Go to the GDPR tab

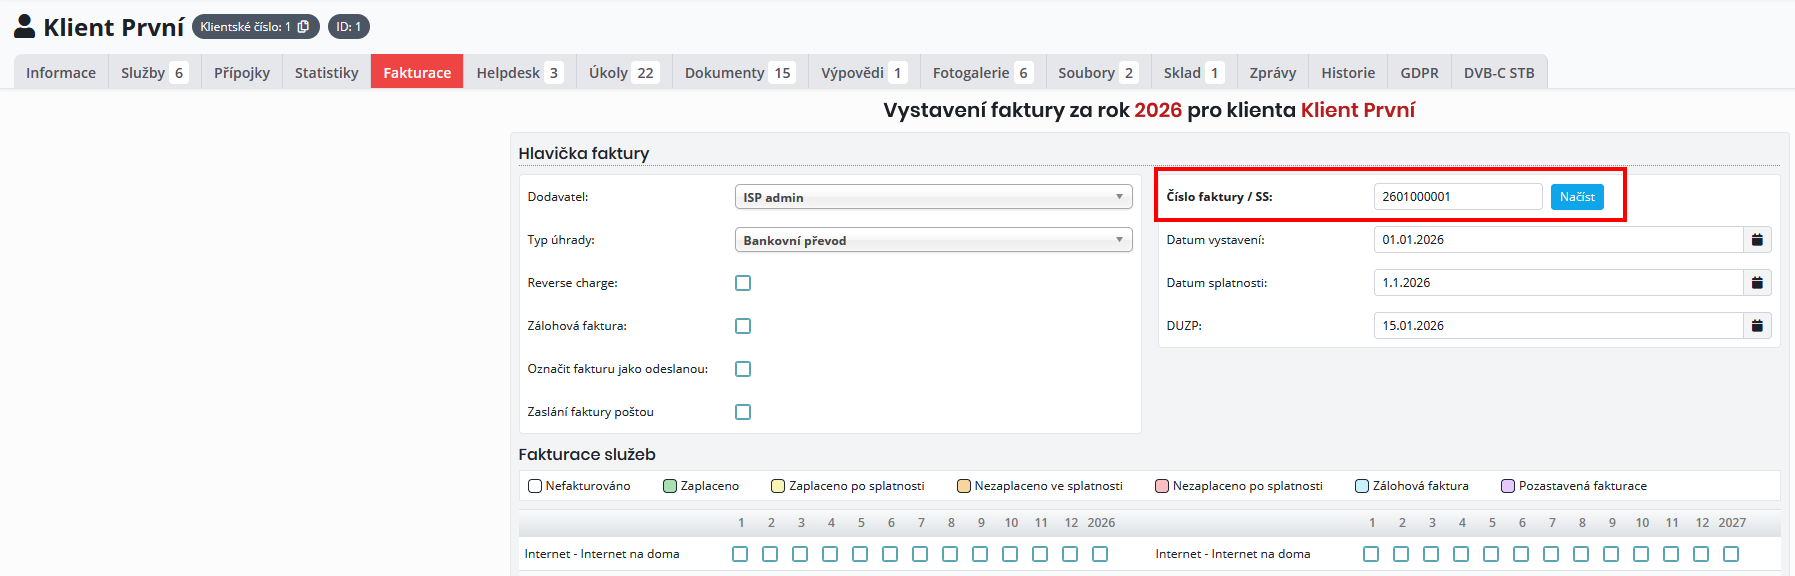coord(1419,73)
